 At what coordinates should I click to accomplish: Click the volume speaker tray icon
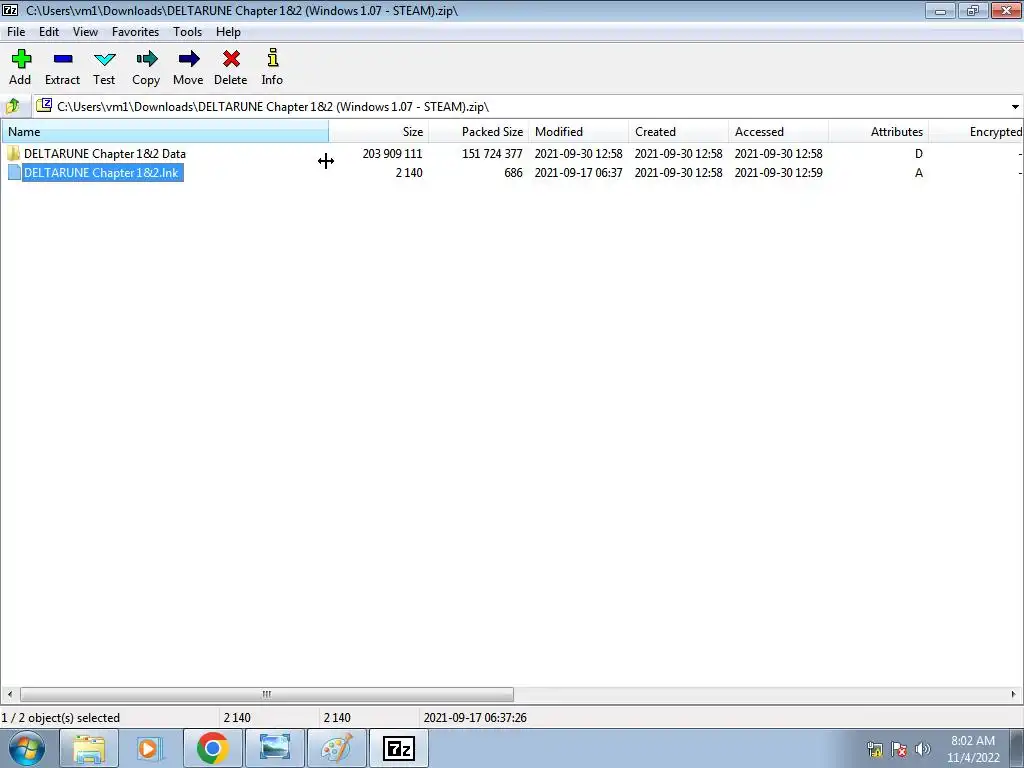pos(922,749)
